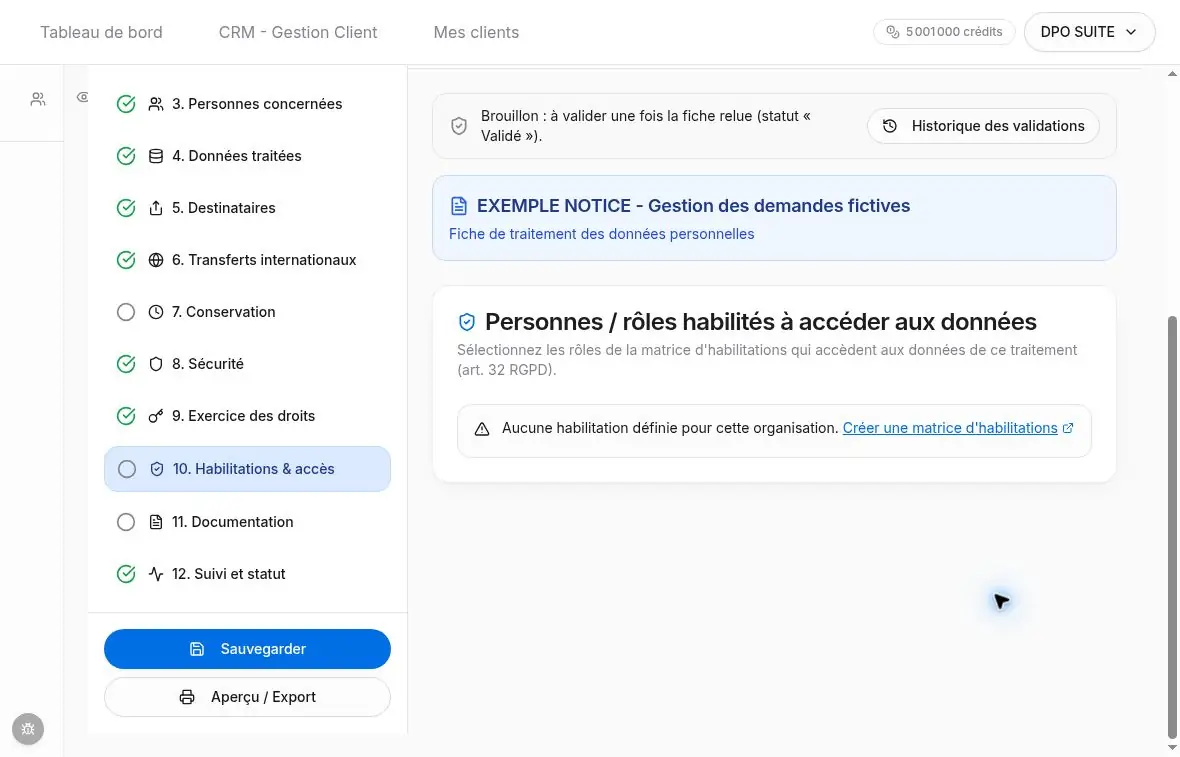The image size is (1180, 757).
Task: Click the floppy disk icon in Sauvegarder
Action: (x=196, y=649)
